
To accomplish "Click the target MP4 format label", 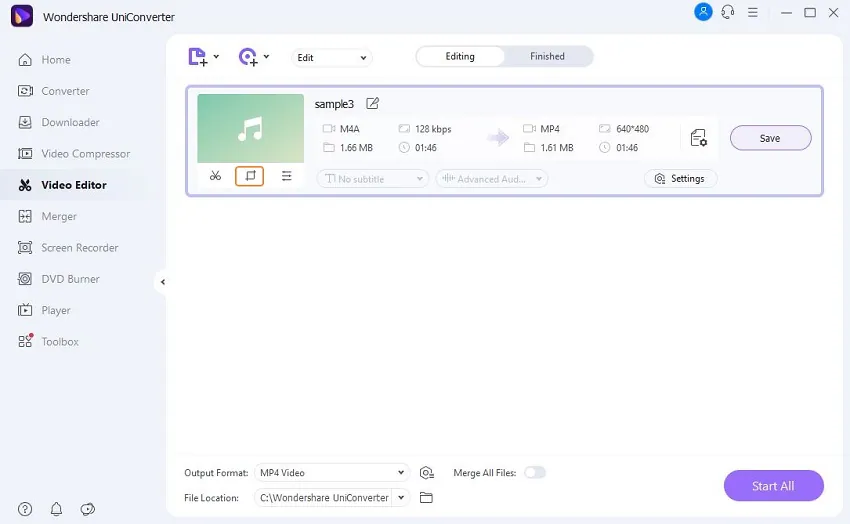I will 550,129.
